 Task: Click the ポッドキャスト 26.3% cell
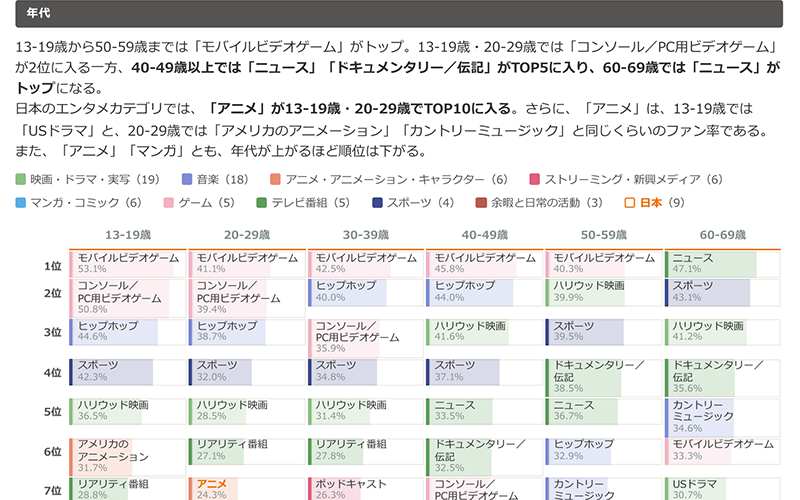pos(366,489)
